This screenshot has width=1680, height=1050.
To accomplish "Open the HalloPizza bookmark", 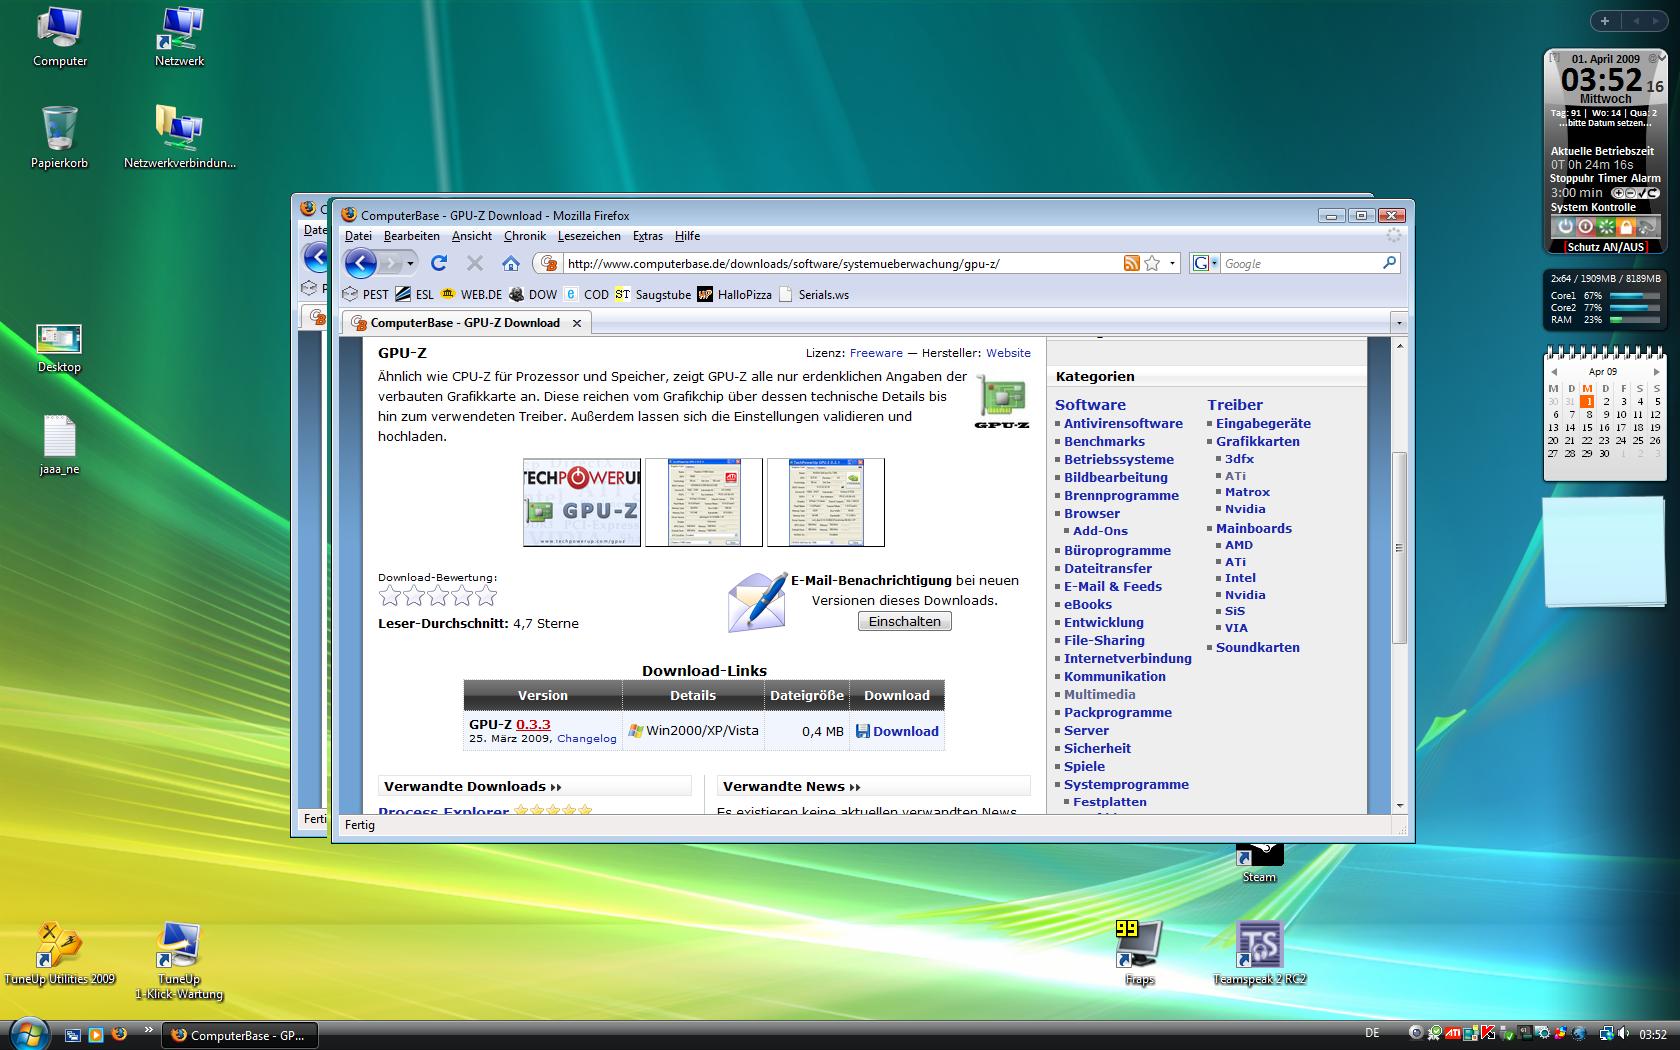I will tap(735, 294).
